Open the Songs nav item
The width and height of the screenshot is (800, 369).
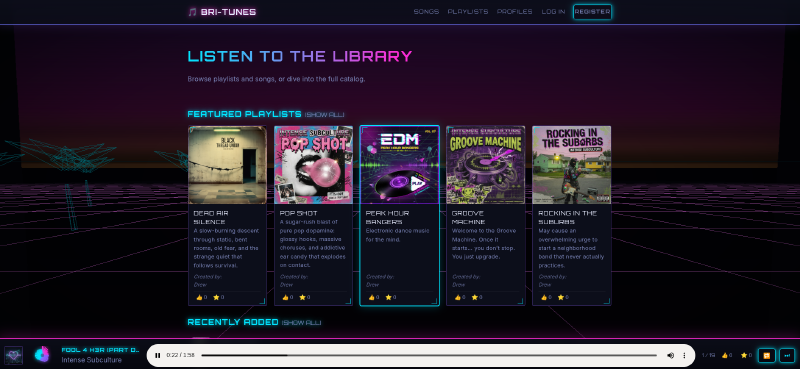426,12
